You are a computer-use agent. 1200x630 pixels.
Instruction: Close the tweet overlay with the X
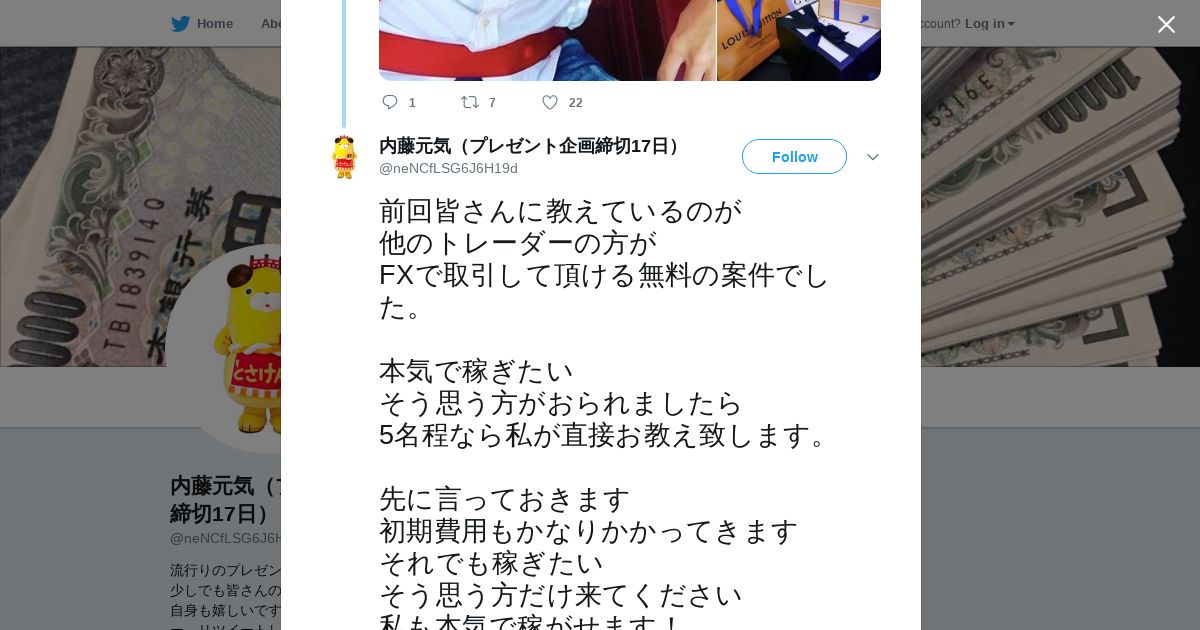click(1166, 24)
